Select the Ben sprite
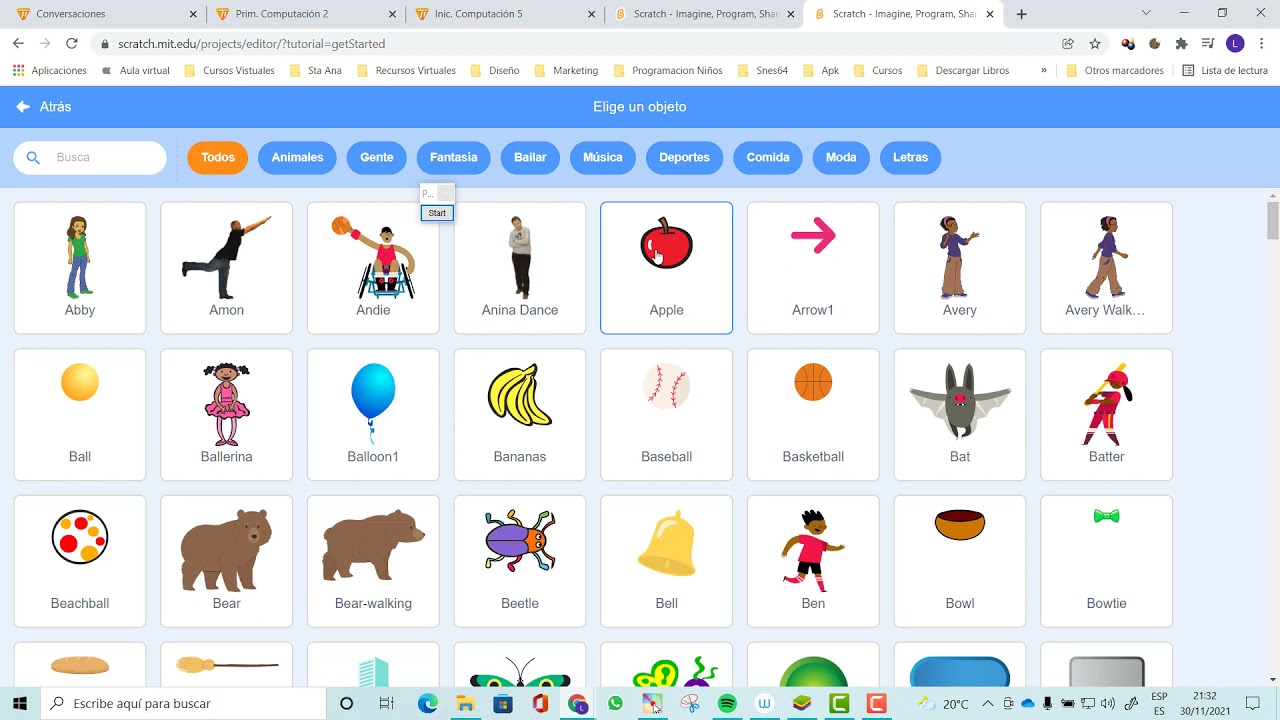This screenshot has width=1280, height=720. 813,562
